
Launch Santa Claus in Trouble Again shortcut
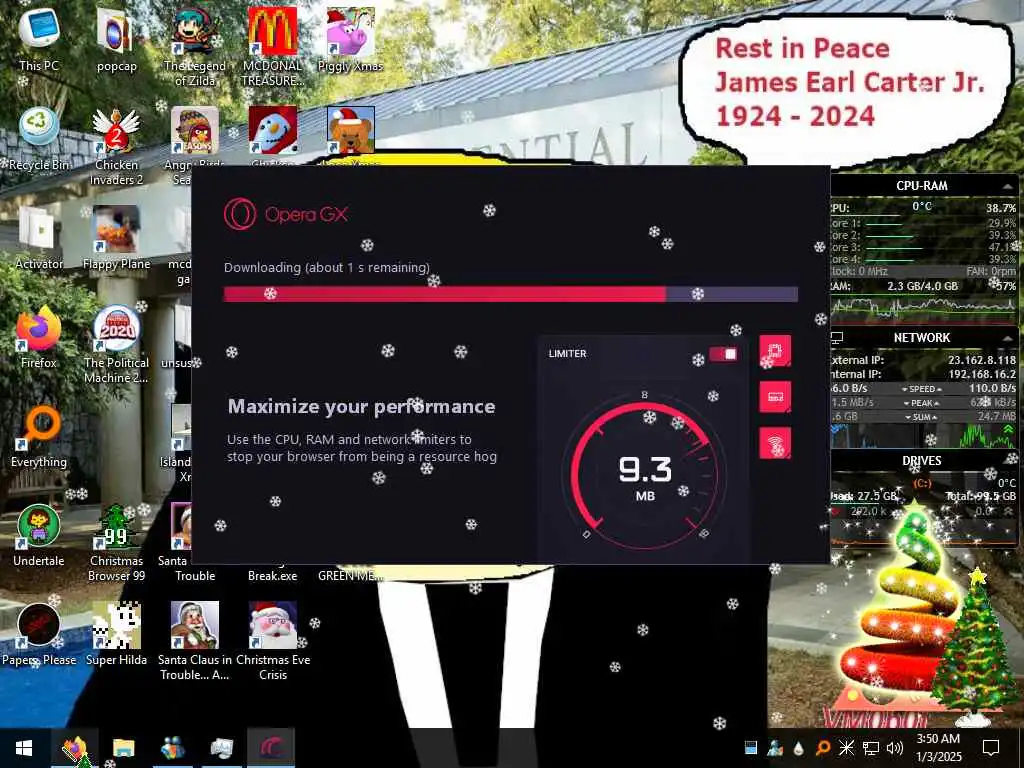tap(195, 641)
